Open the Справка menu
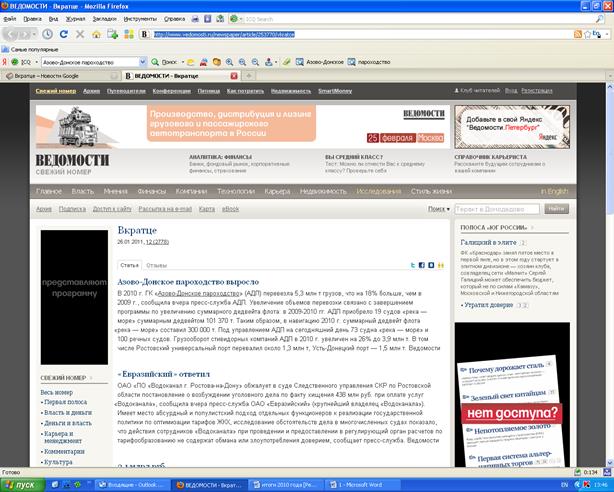The image size is (614, 492). click(x=174, y=19)
